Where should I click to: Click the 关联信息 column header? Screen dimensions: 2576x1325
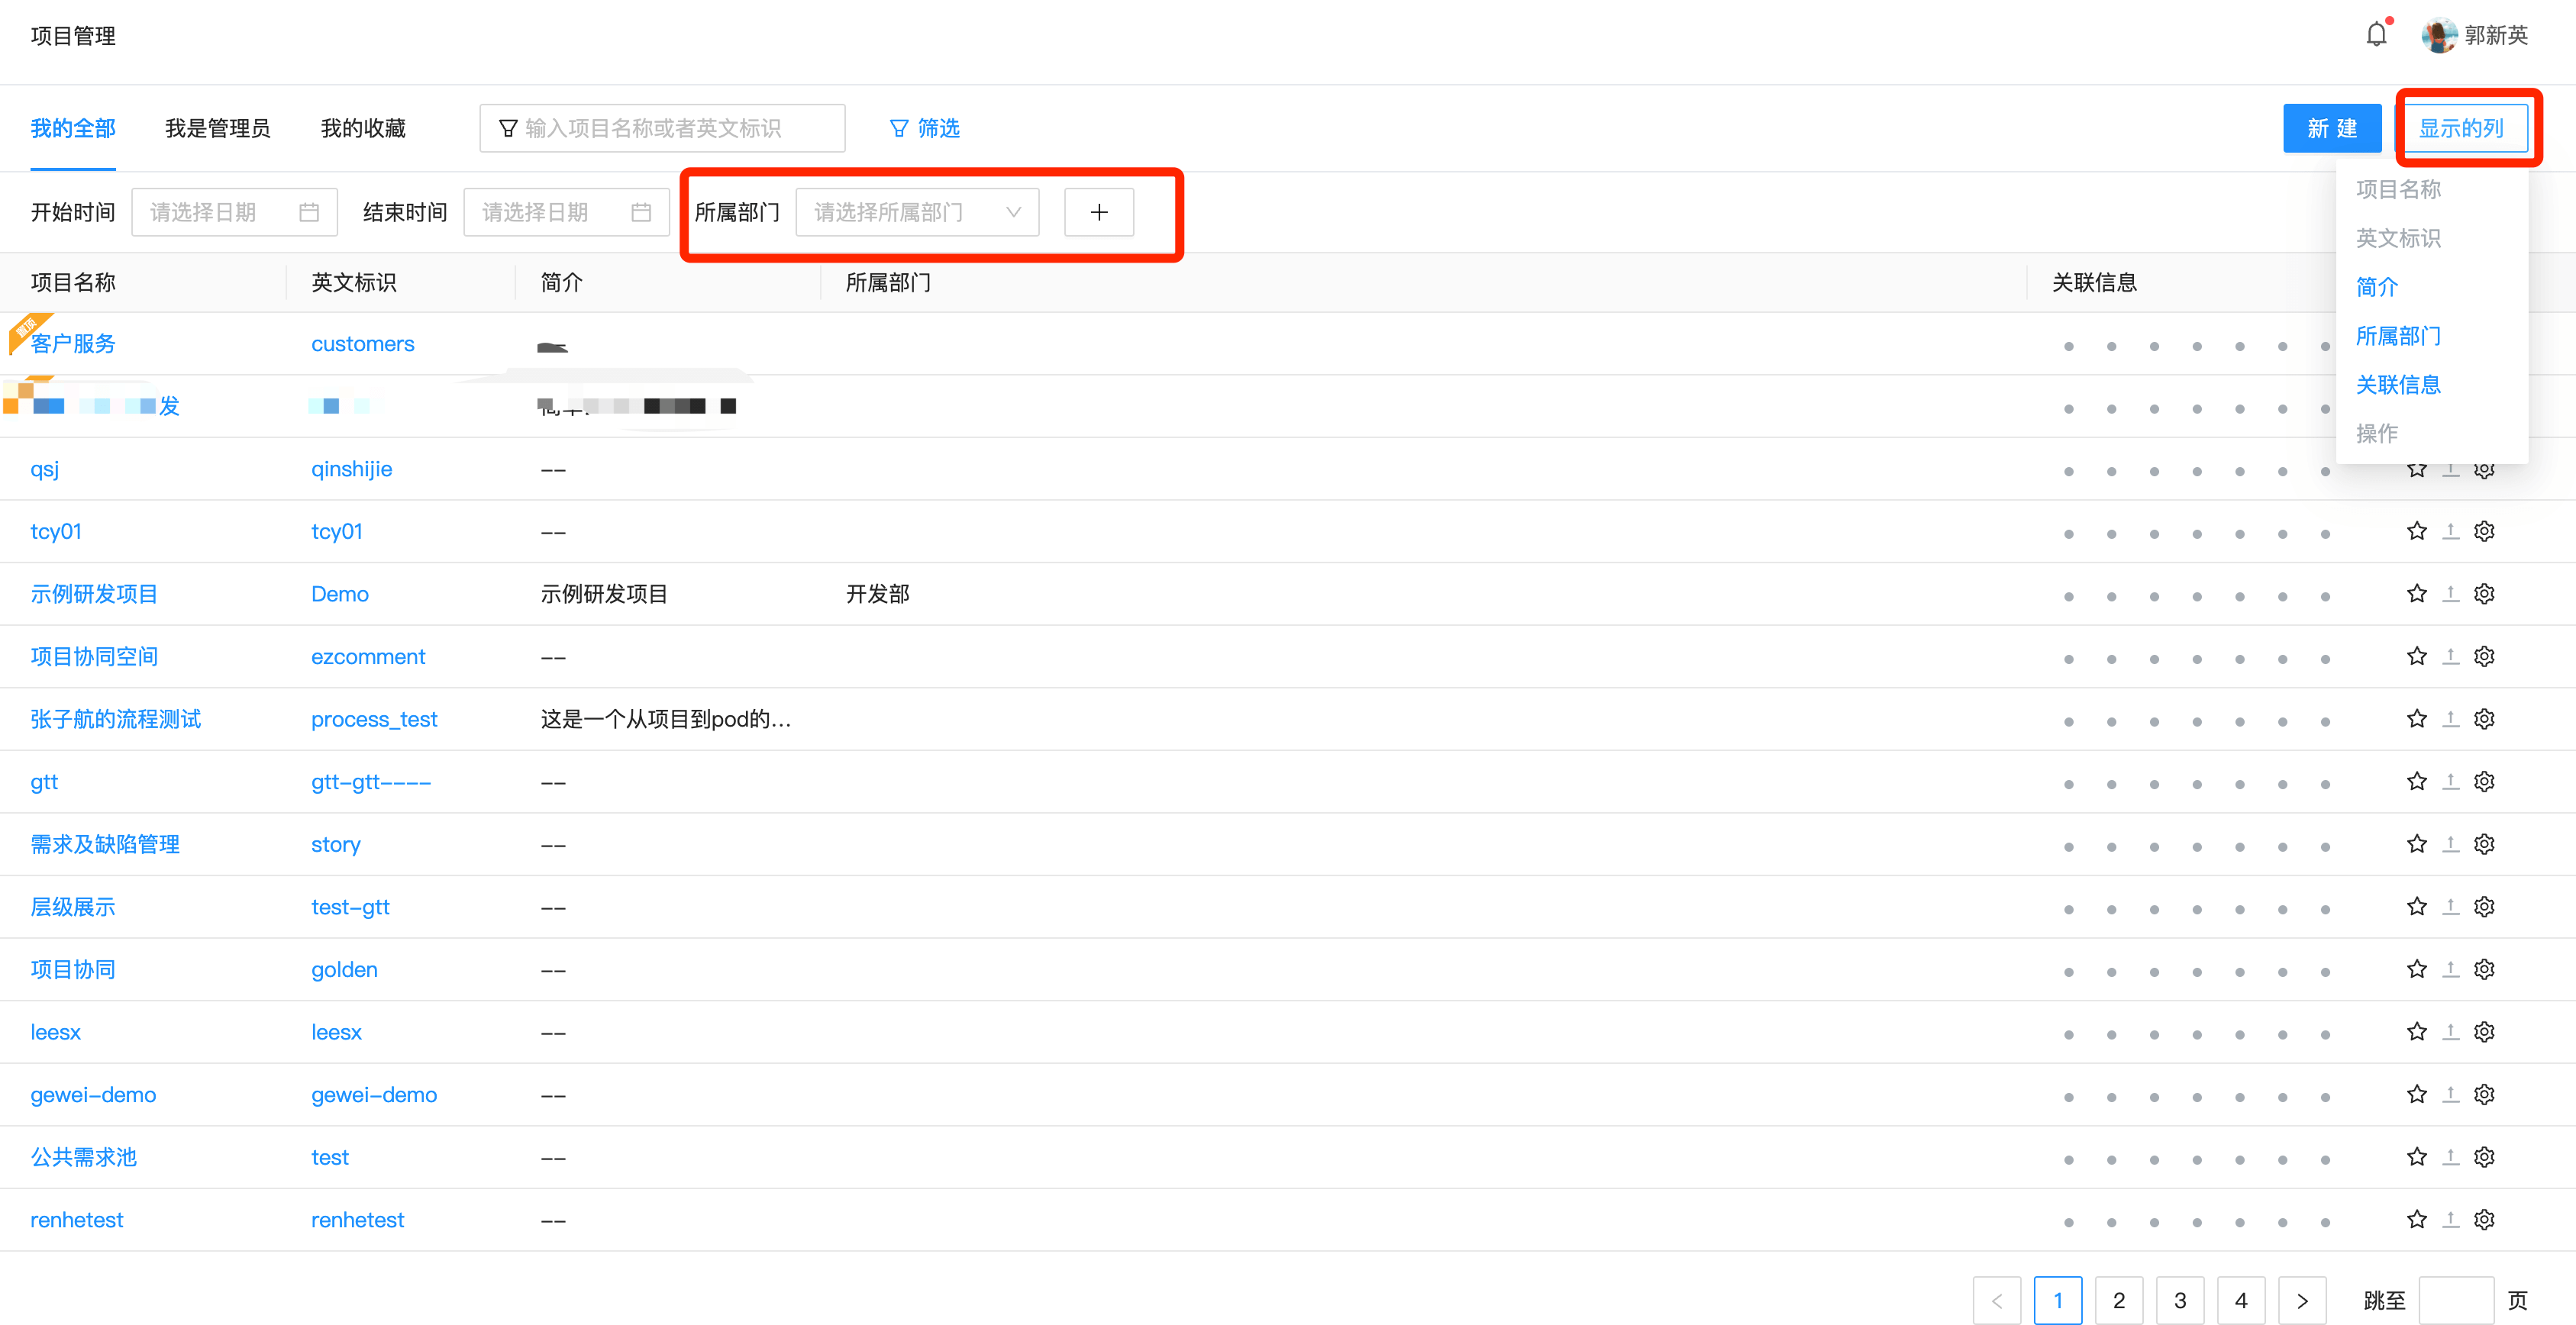(x=2094, y=283)
